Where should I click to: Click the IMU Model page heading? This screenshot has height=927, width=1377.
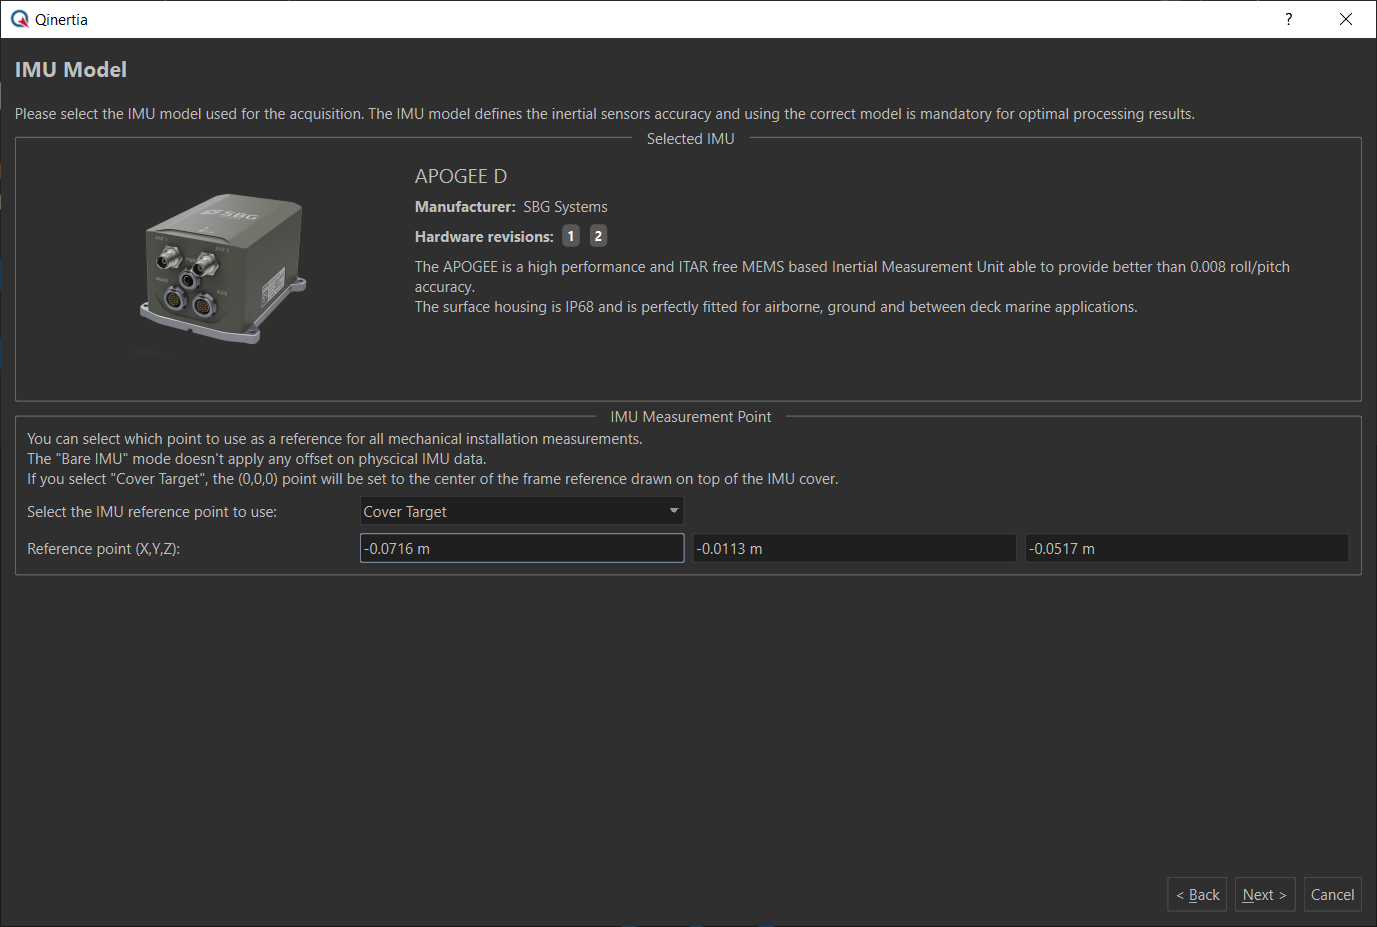(x=71, y=70)
